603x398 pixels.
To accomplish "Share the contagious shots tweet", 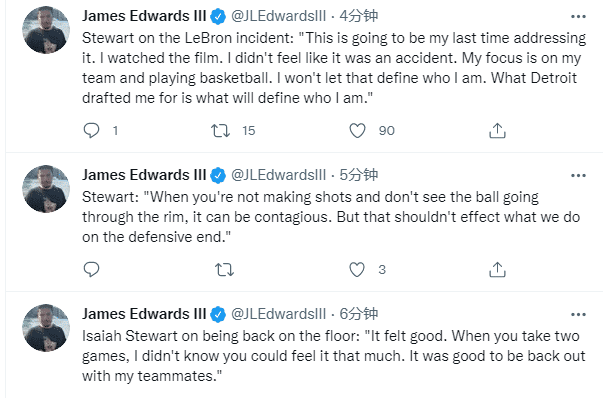I will (x=497, y=270).
